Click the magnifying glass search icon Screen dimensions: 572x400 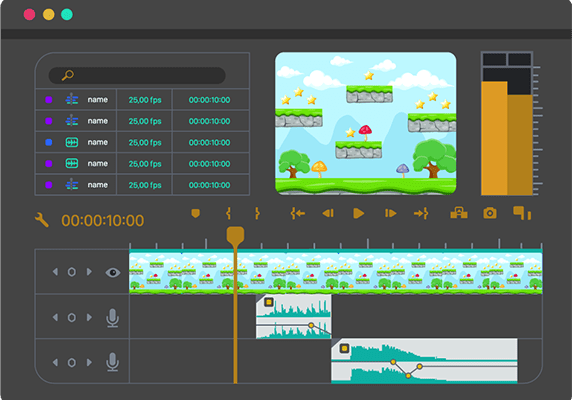(68, 75)
